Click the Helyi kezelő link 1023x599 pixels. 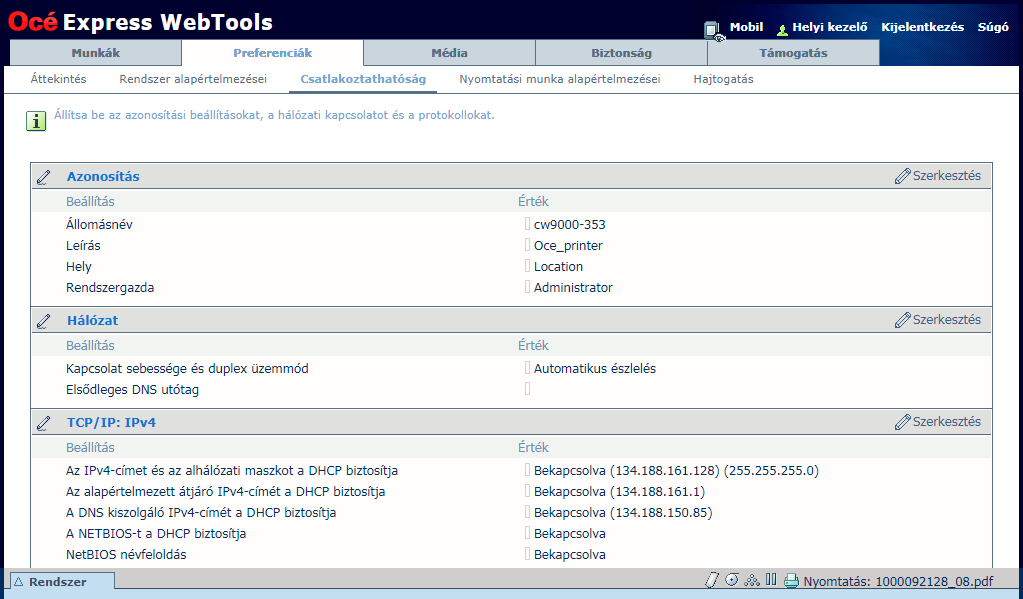830,27
